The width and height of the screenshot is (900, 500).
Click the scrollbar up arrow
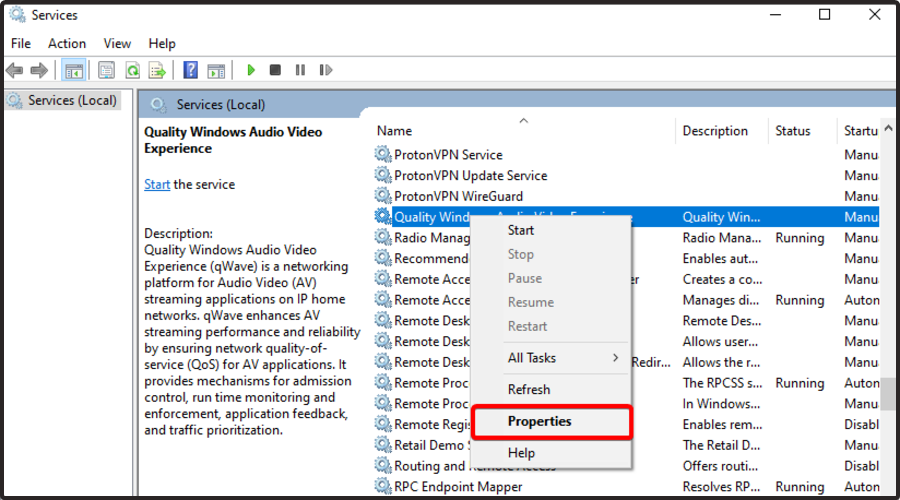[889, 129]
